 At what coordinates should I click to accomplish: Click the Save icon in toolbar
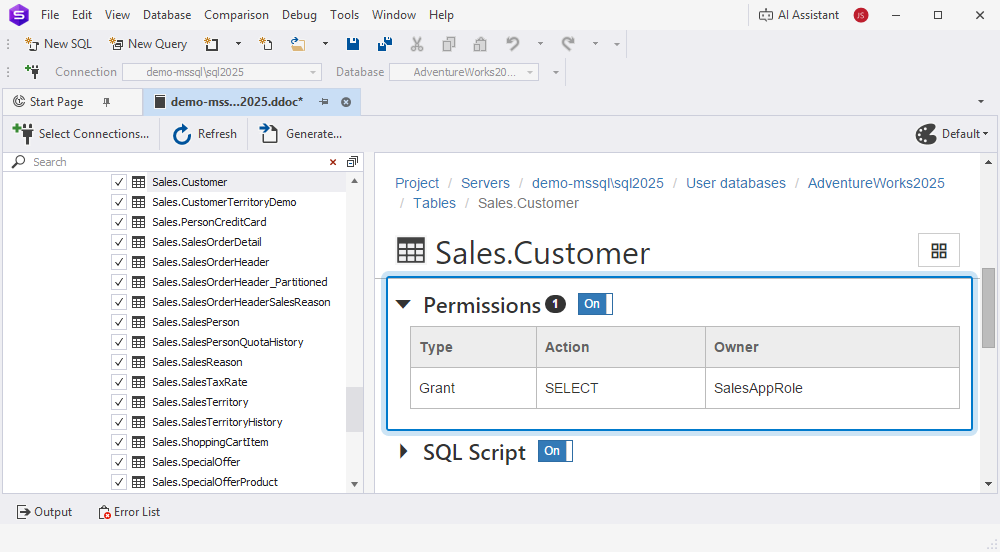(353, 44)
